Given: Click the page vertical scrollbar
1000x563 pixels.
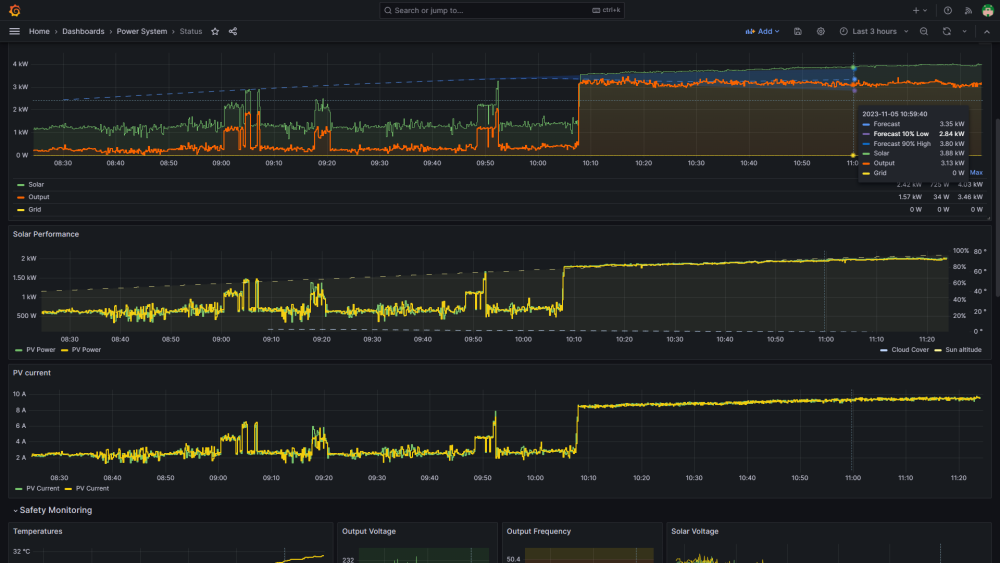Looking at the screenshot, I should [997, 207].
